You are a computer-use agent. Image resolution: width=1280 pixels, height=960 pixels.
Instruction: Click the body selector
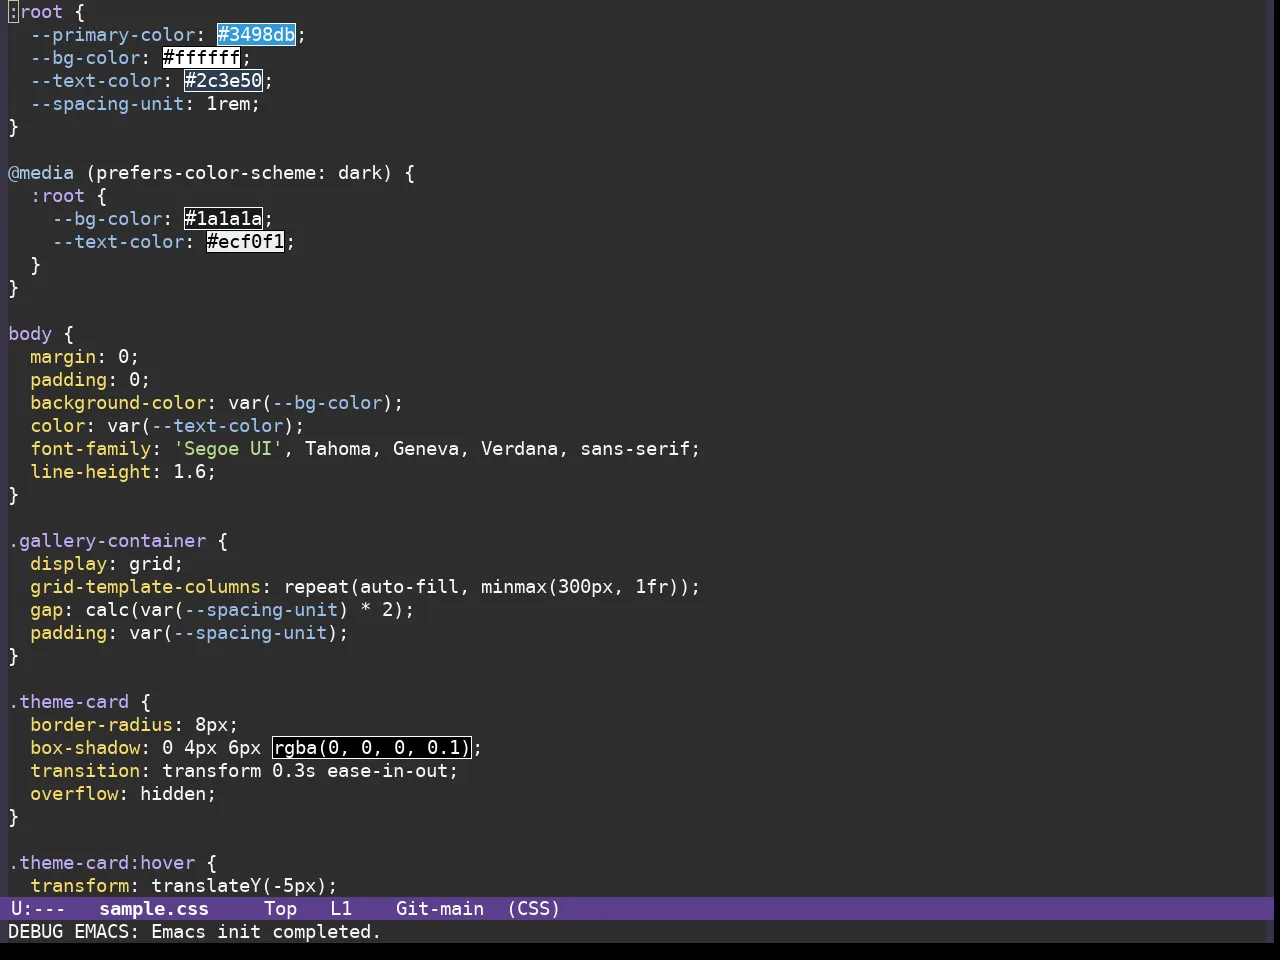pyautogui.click(x=30, y=334)
